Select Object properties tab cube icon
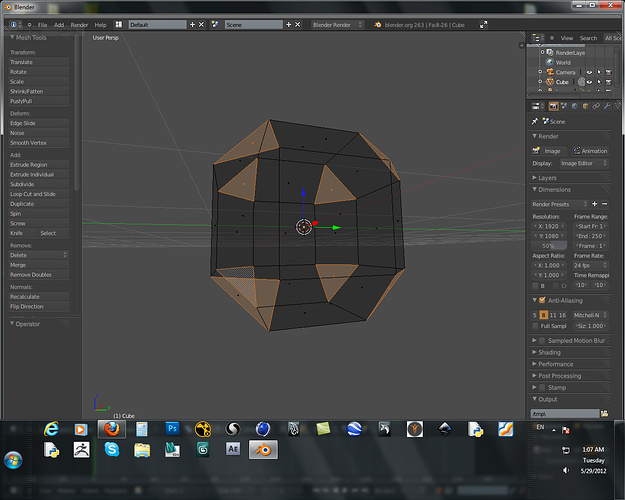 [x=585, y=106]
